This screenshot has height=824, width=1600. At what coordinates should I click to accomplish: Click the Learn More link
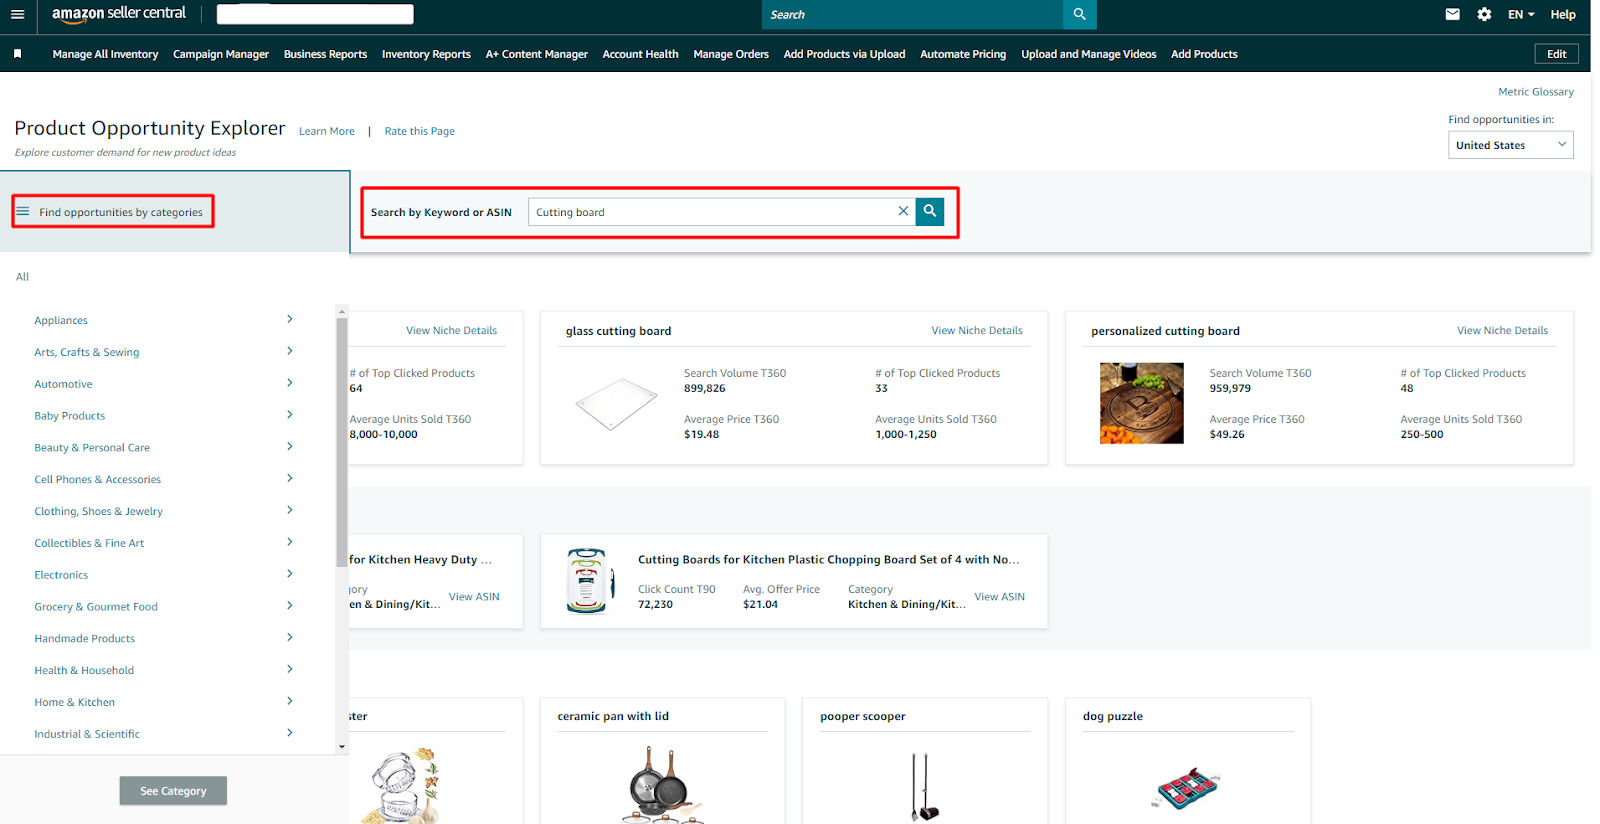pyautogui.click(x=327, y=131)
